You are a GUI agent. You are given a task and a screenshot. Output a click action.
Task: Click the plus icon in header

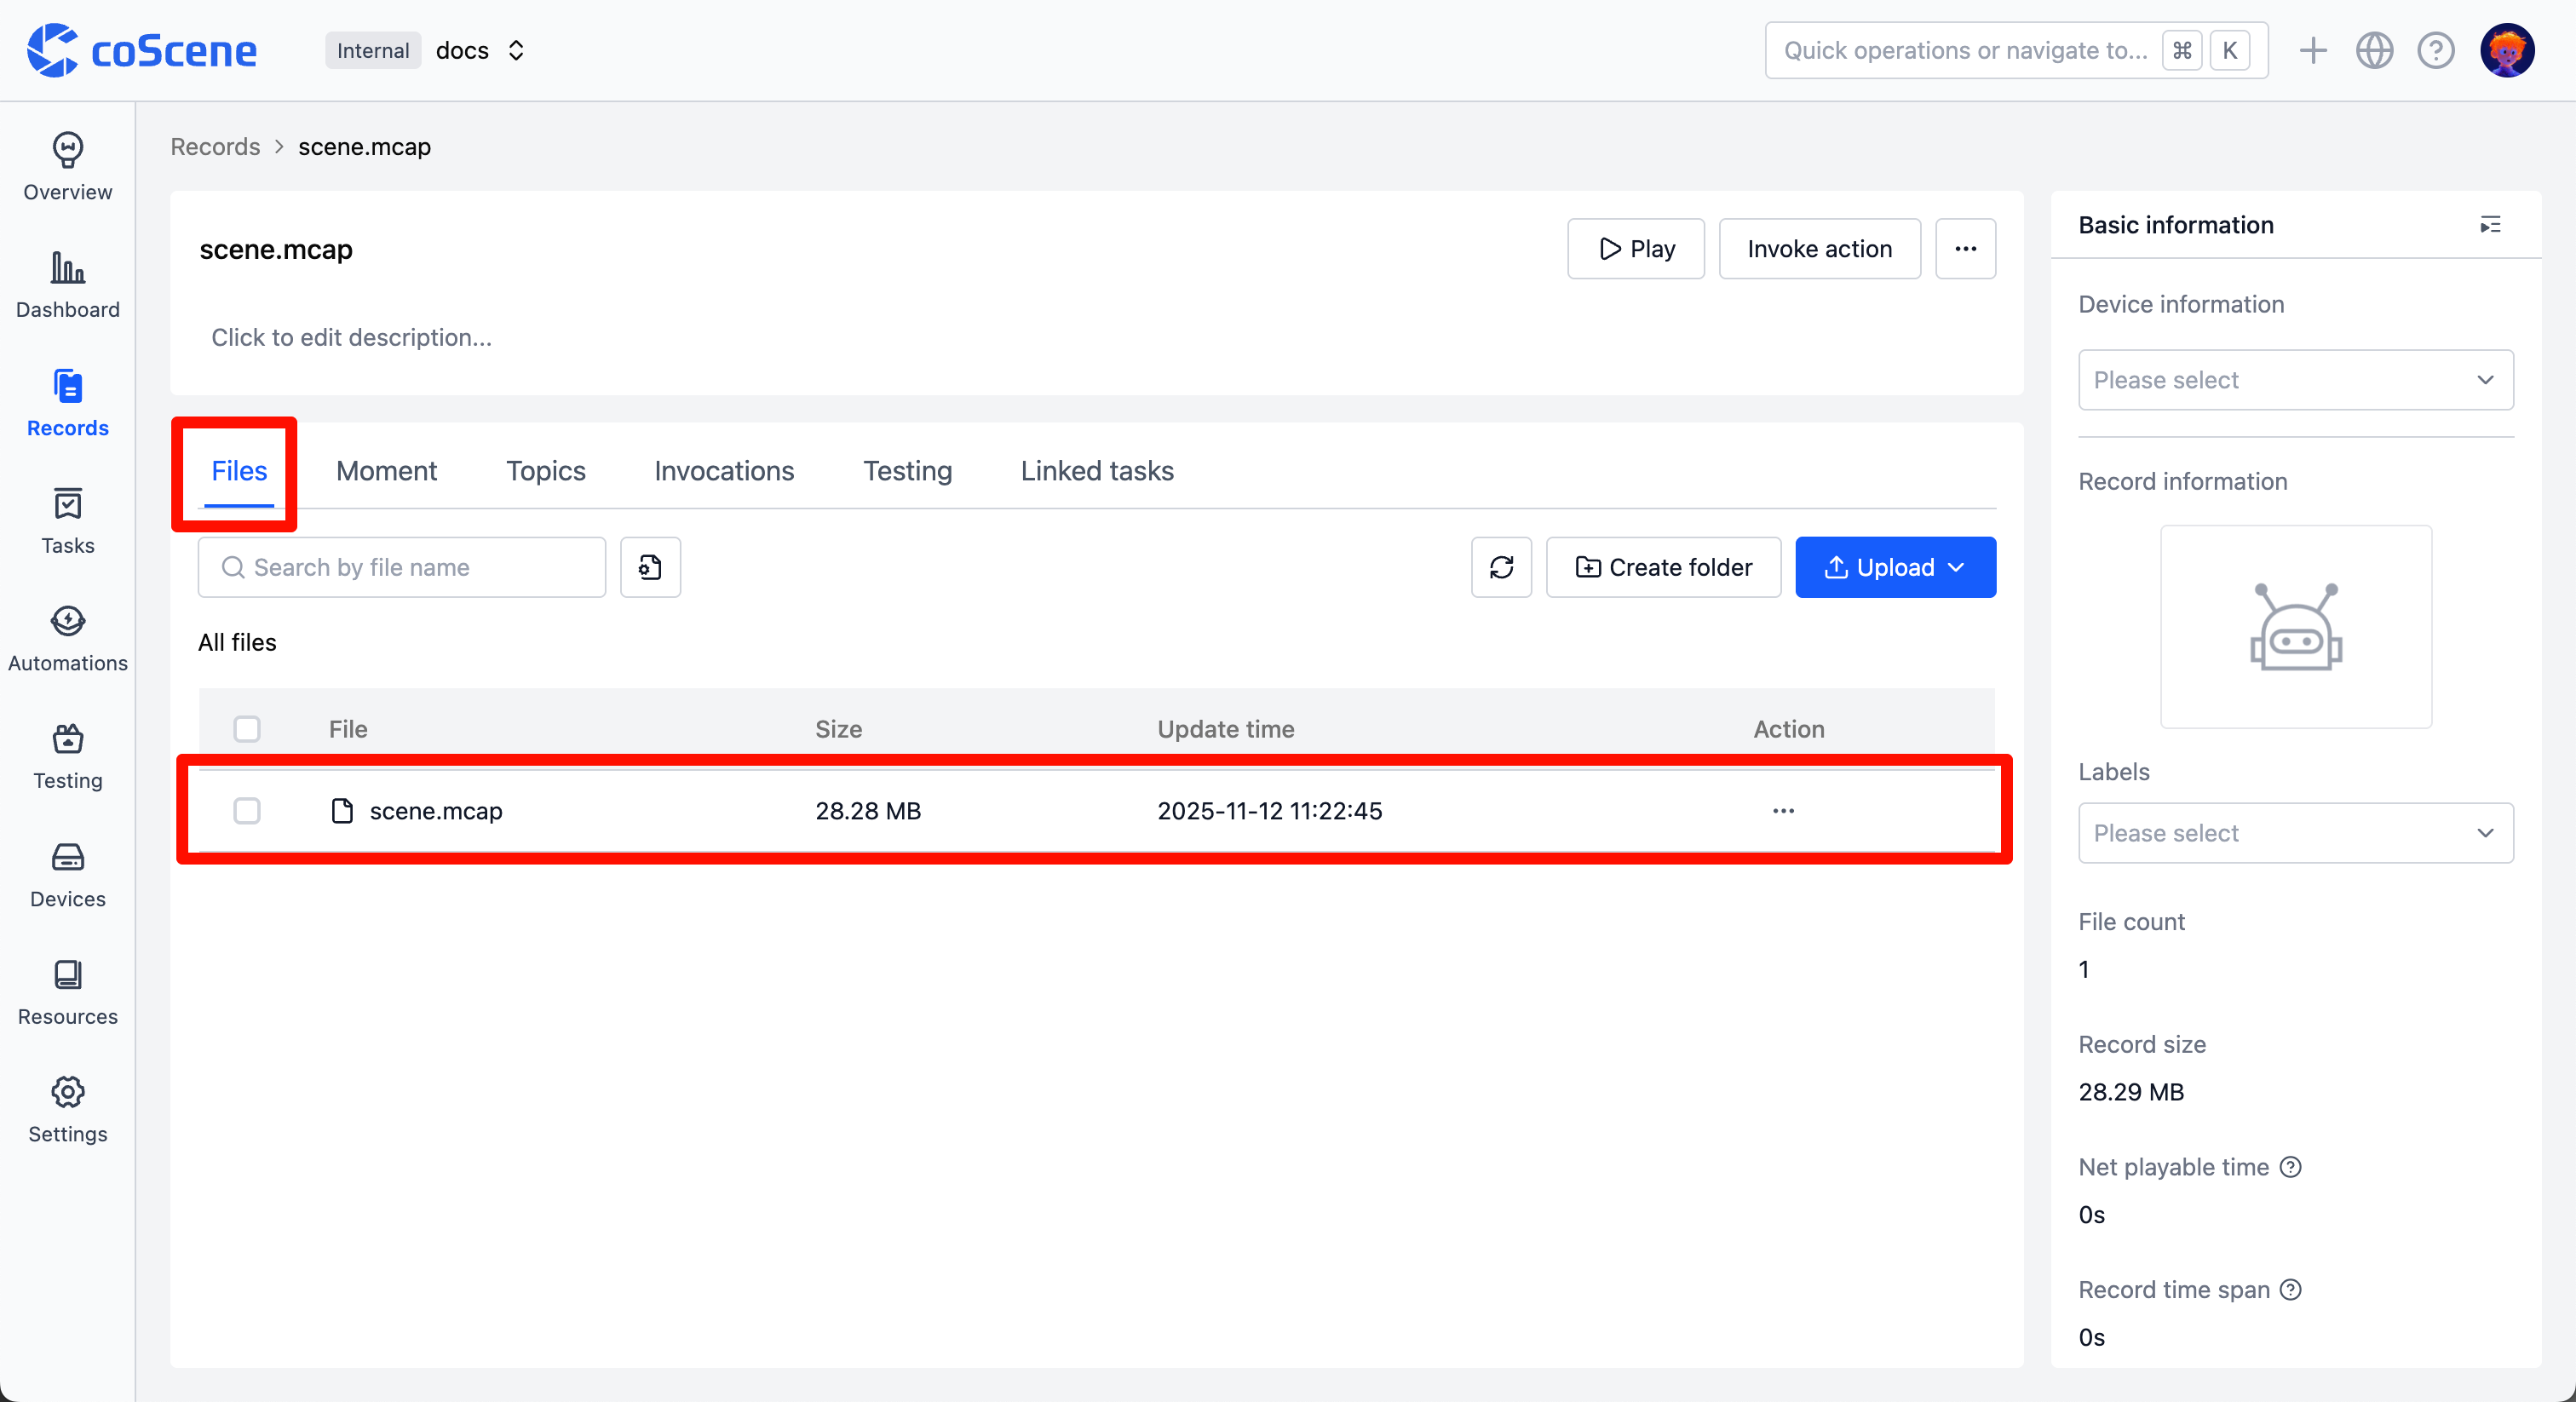(x=2312, y=50)
